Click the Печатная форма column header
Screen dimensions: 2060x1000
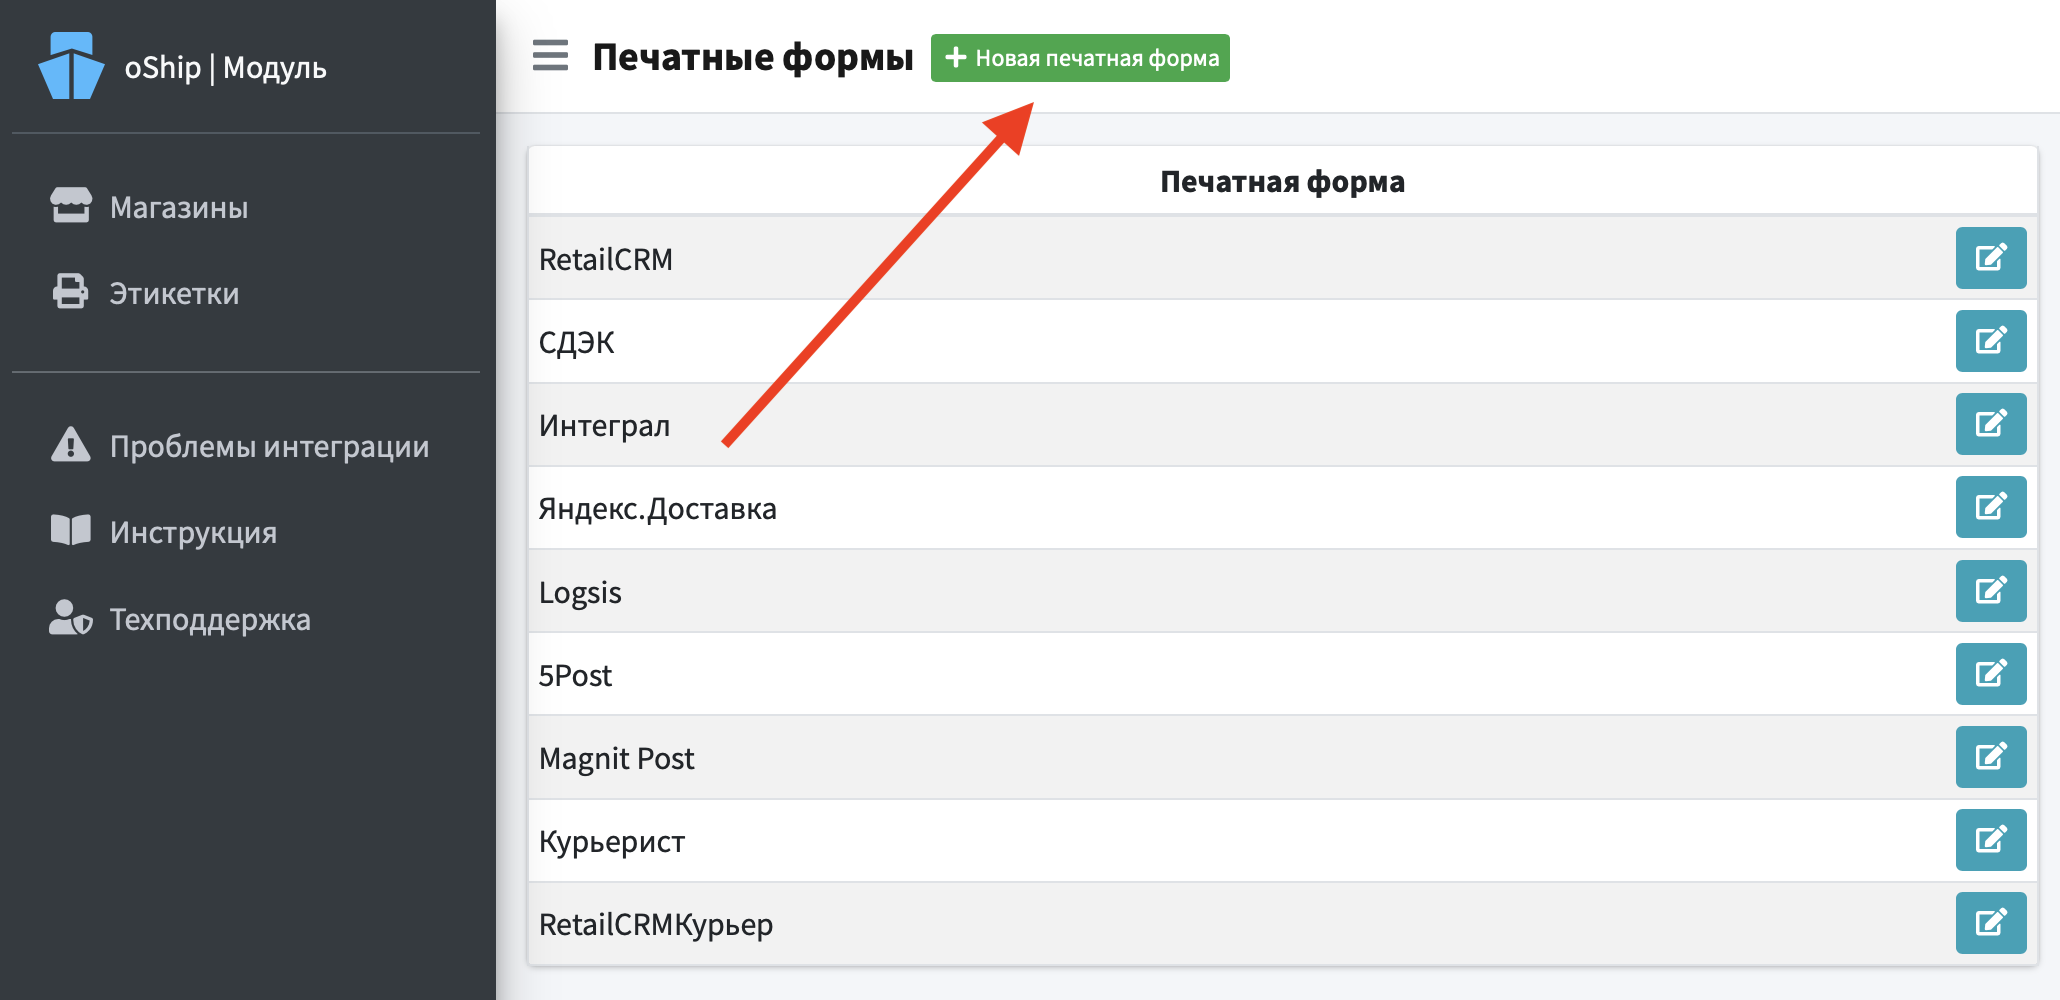pyautogui.click(x=1282, y=181)
